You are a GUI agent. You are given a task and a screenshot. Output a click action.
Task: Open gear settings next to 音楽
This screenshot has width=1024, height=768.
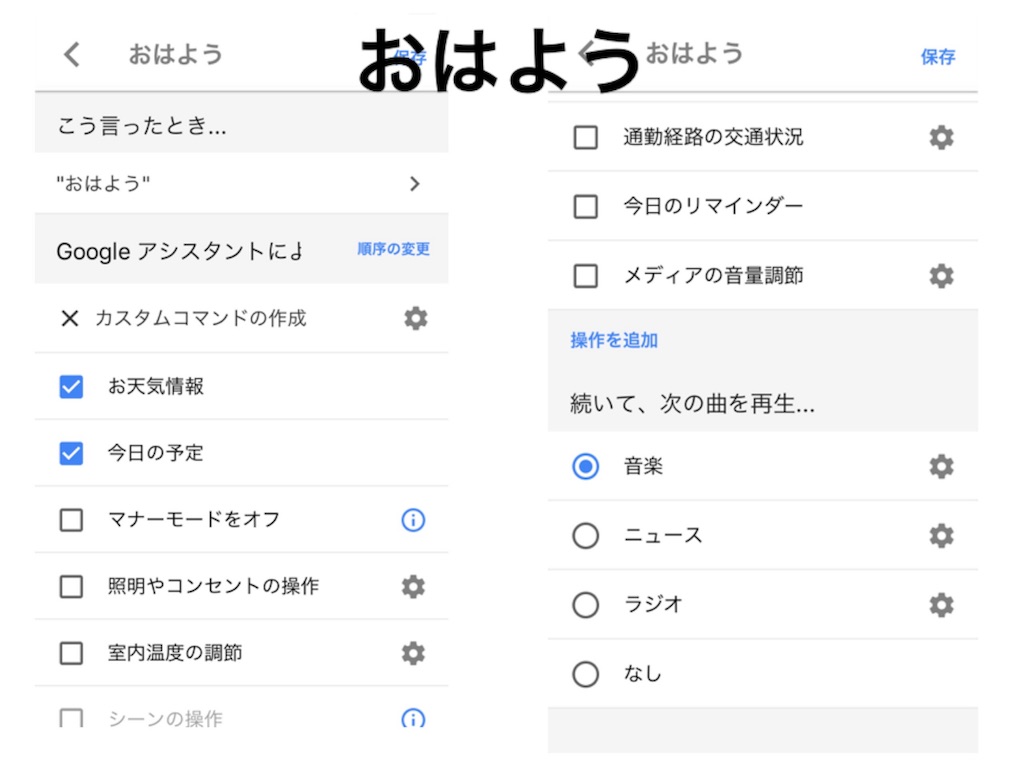point(940,466)
